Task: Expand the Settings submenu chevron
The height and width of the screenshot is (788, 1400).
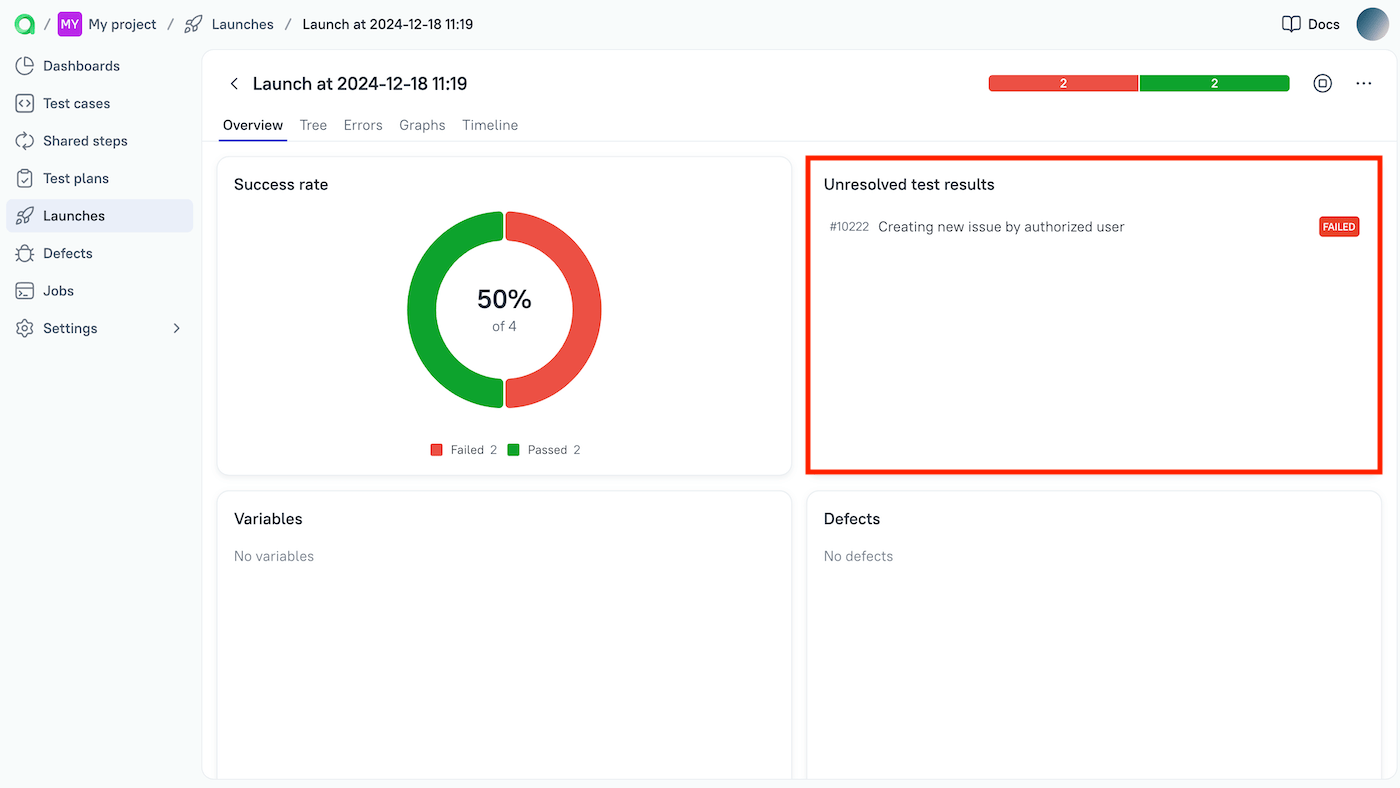Action: point(176,328)
